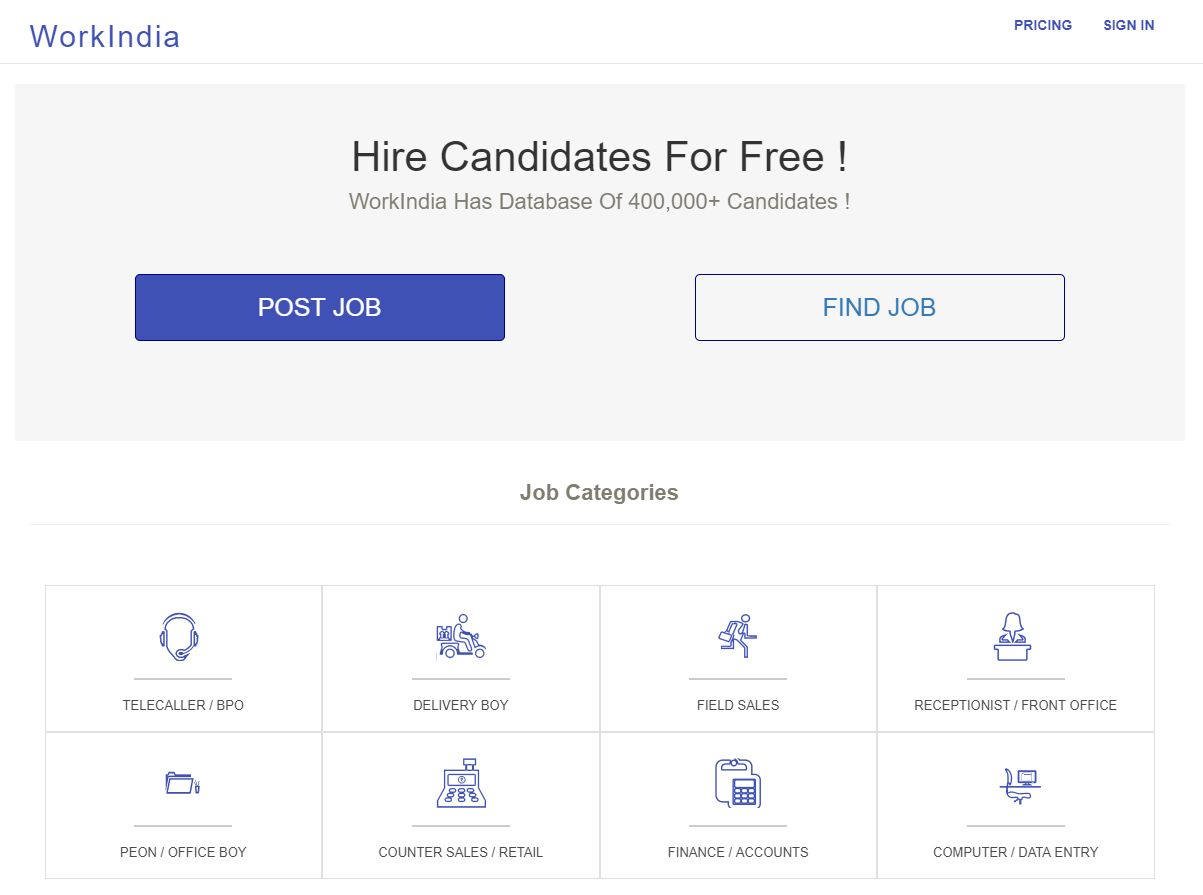Click the FIND JOB button
This screenshot has width=1203, height=895.
[879, 307]
